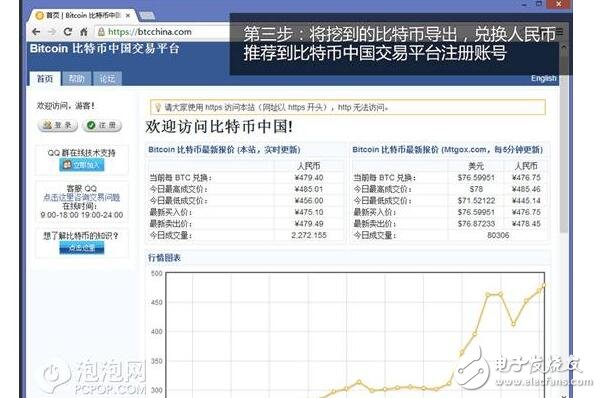Click the 注册 register button
Screen dimensions: 601x398
(x=102, y=125)
